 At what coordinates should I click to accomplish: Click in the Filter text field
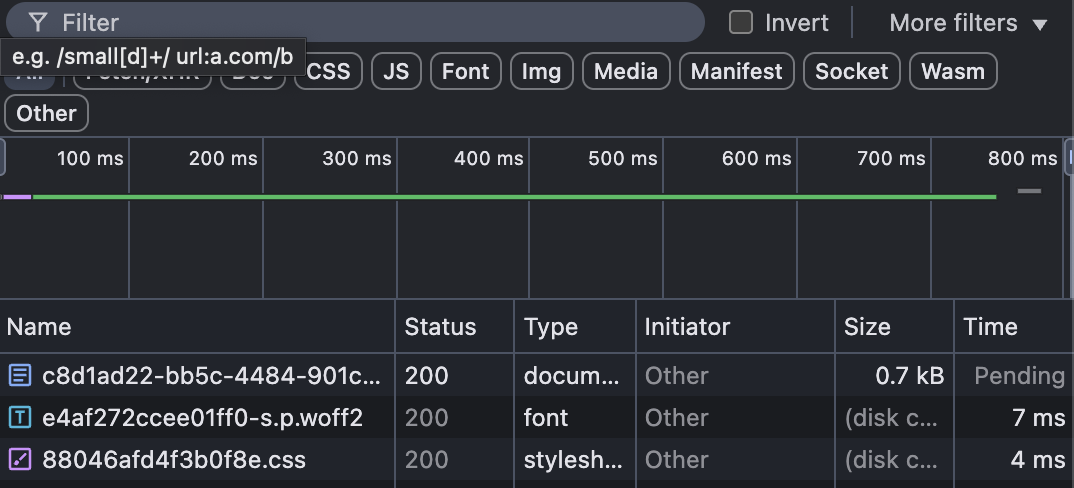pyautogui.click(x=370, y=22)
